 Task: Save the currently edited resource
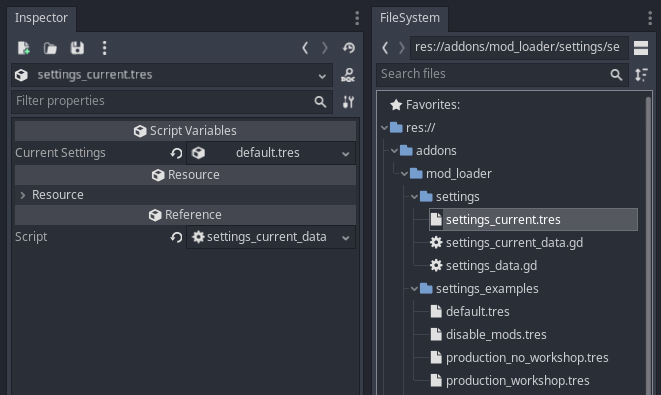(77, 48)
